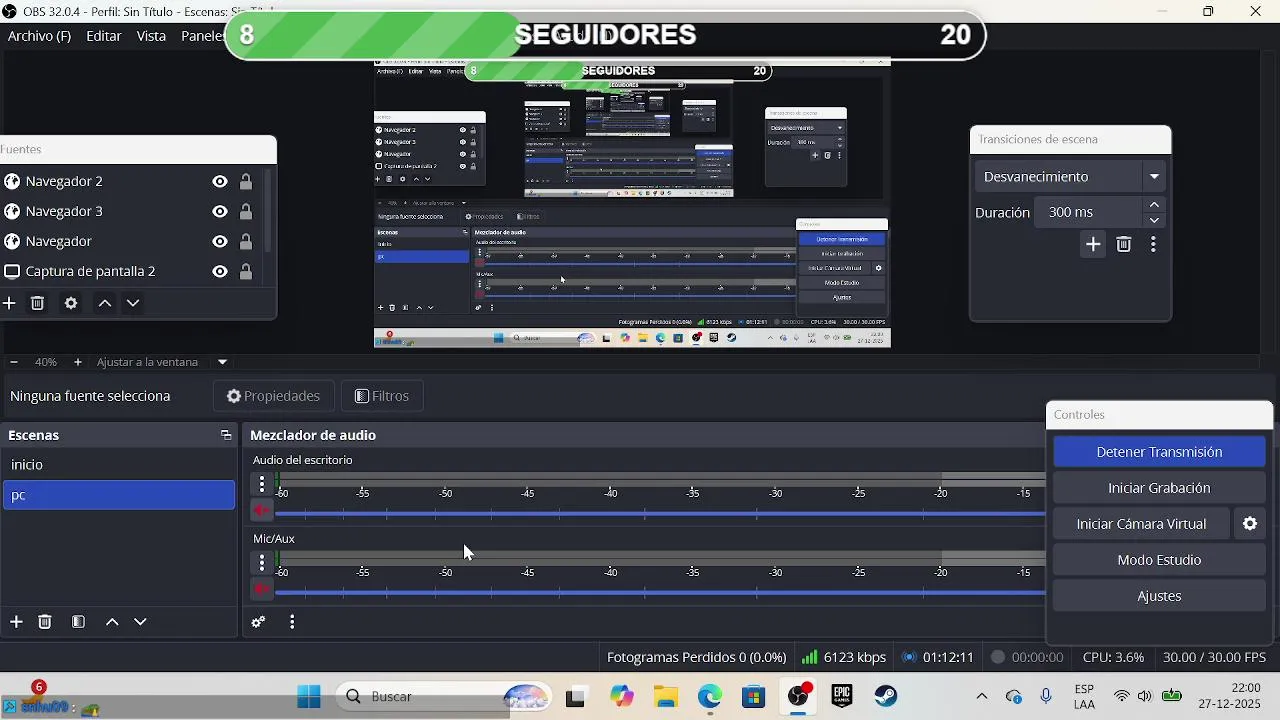Move source up in Fuentes list

click(104, 303)
